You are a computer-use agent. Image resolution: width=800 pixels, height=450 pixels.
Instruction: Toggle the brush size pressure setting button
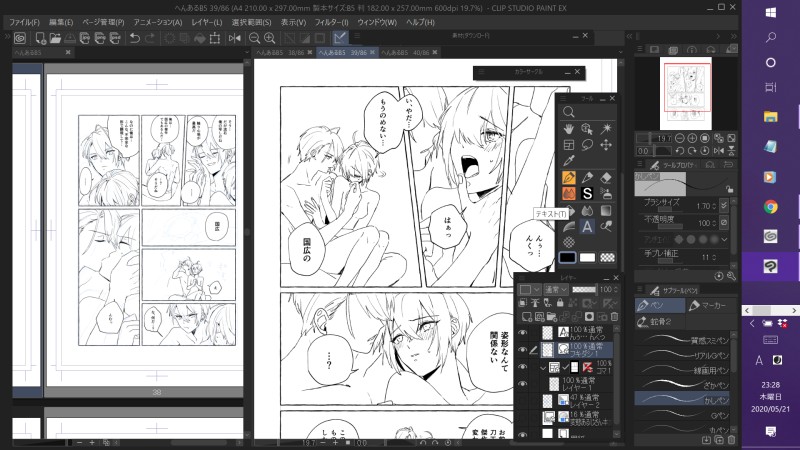[724, 206]
